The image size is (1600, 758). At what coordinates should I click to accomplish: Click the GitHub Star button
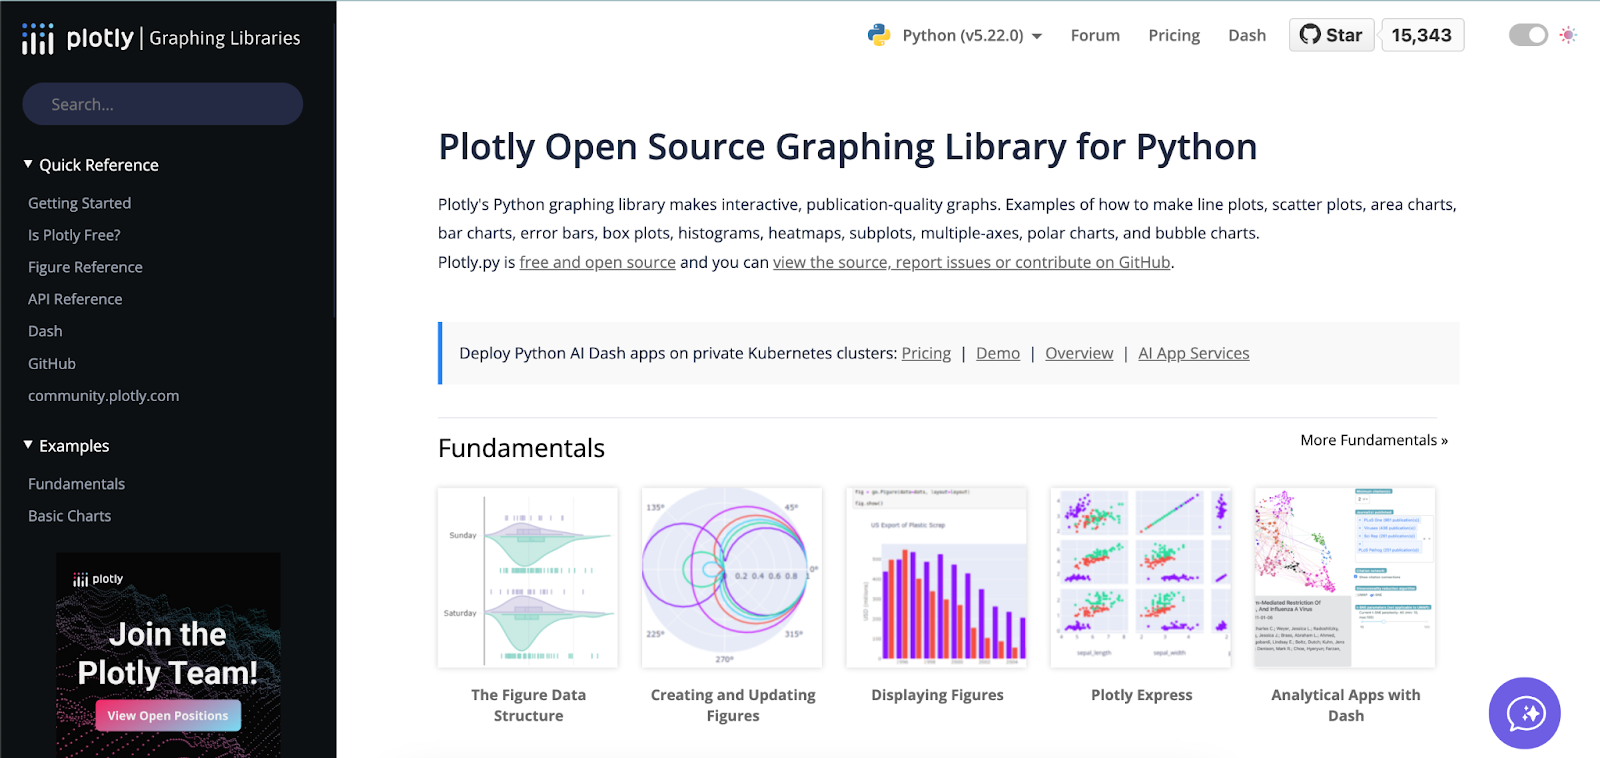coord(1331,35)
